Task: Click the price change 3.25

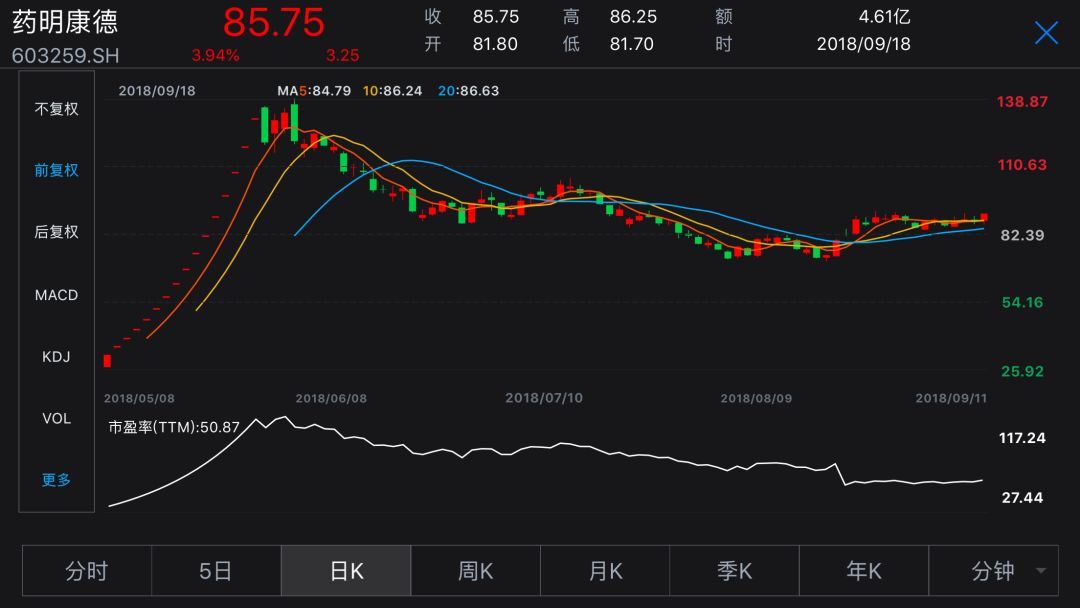Action: [x=342, y=55]
